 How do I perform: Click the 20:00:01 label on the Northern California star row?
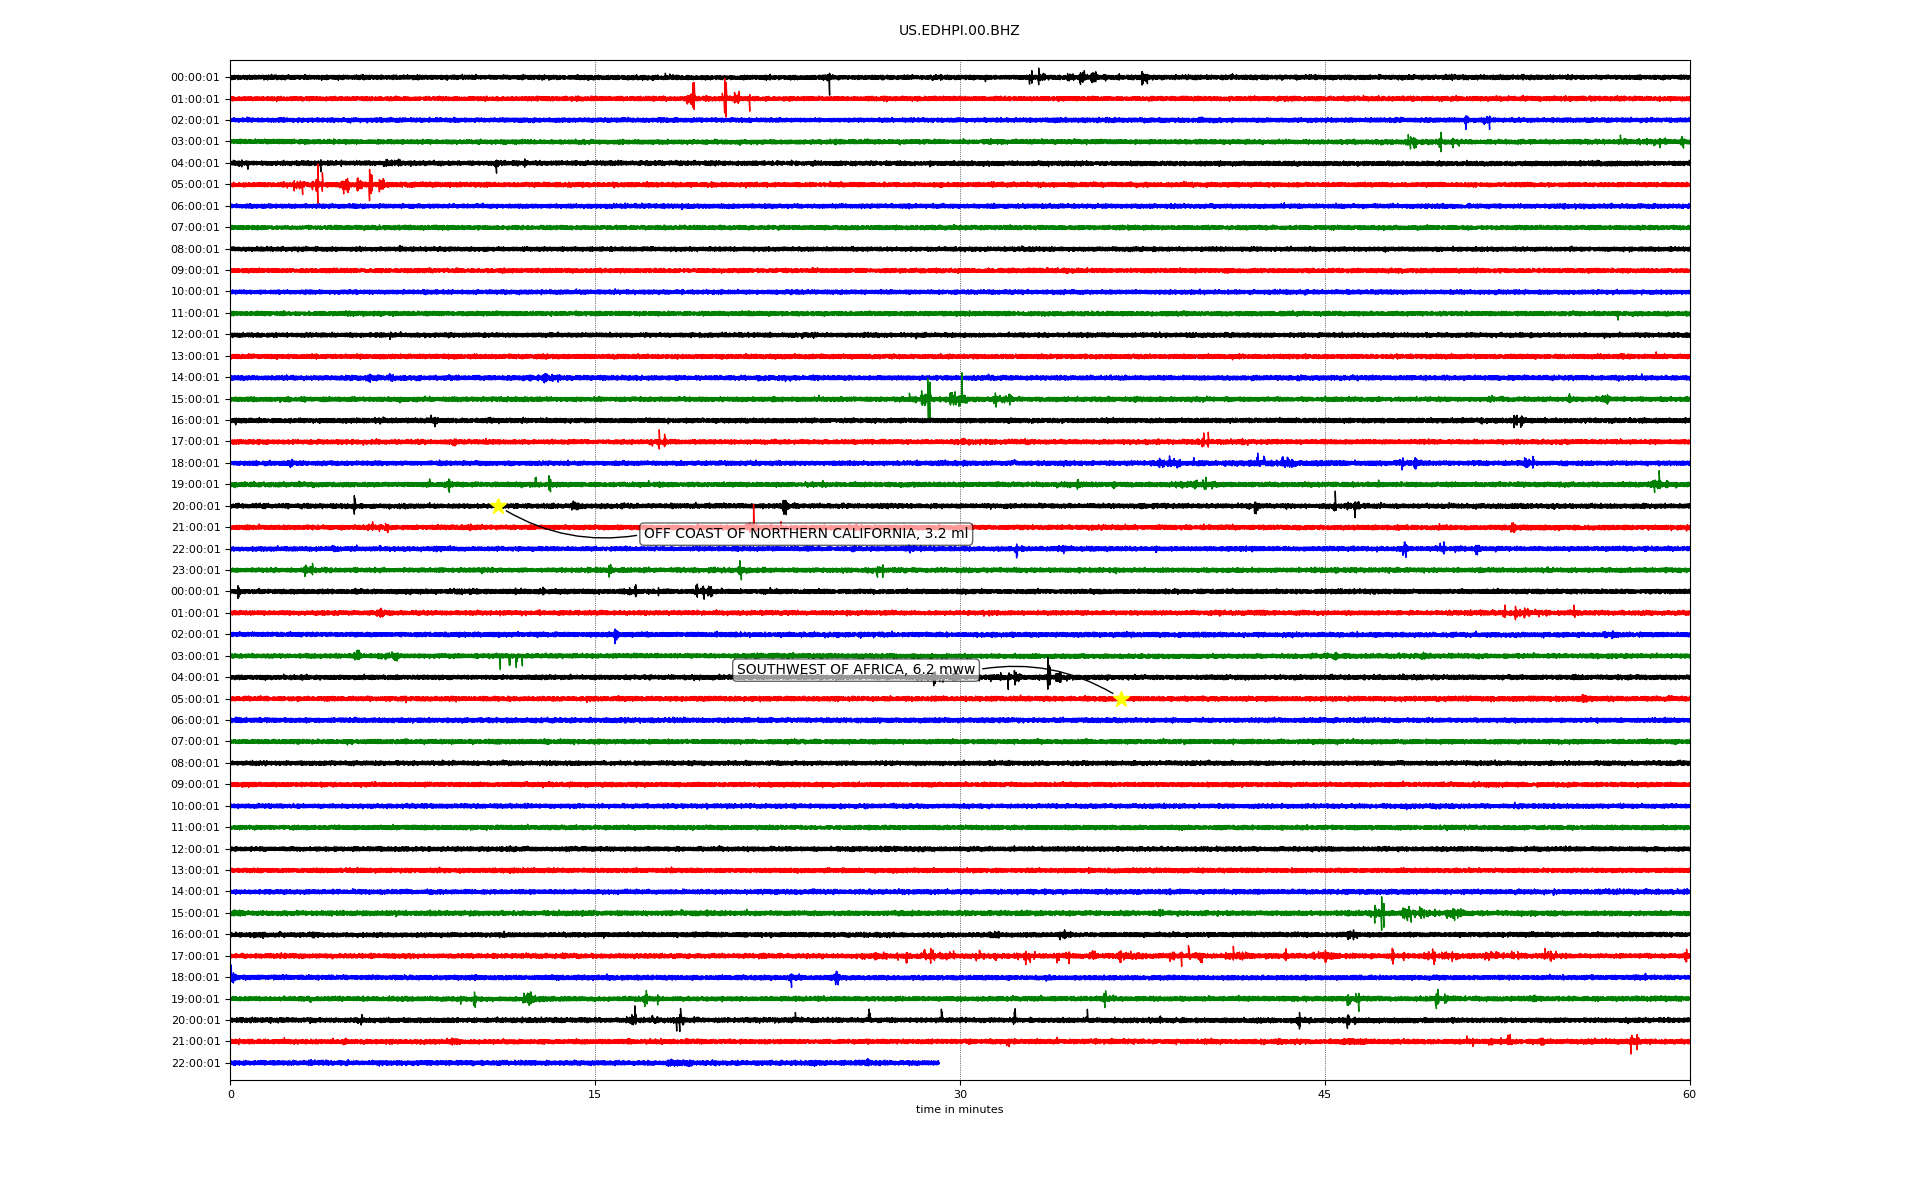tap(195, 507)
